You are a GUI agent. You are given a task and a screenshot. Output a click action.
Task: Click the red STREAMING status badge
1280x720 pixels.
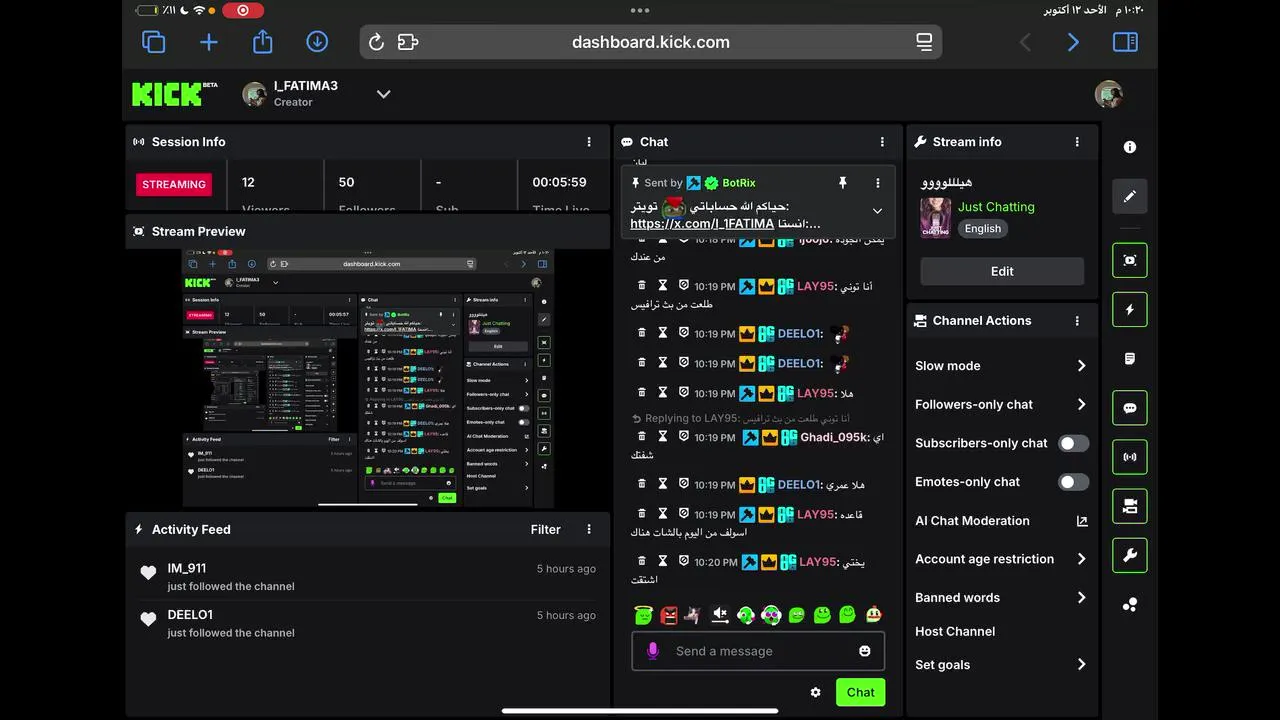click(x=174, y=184)
